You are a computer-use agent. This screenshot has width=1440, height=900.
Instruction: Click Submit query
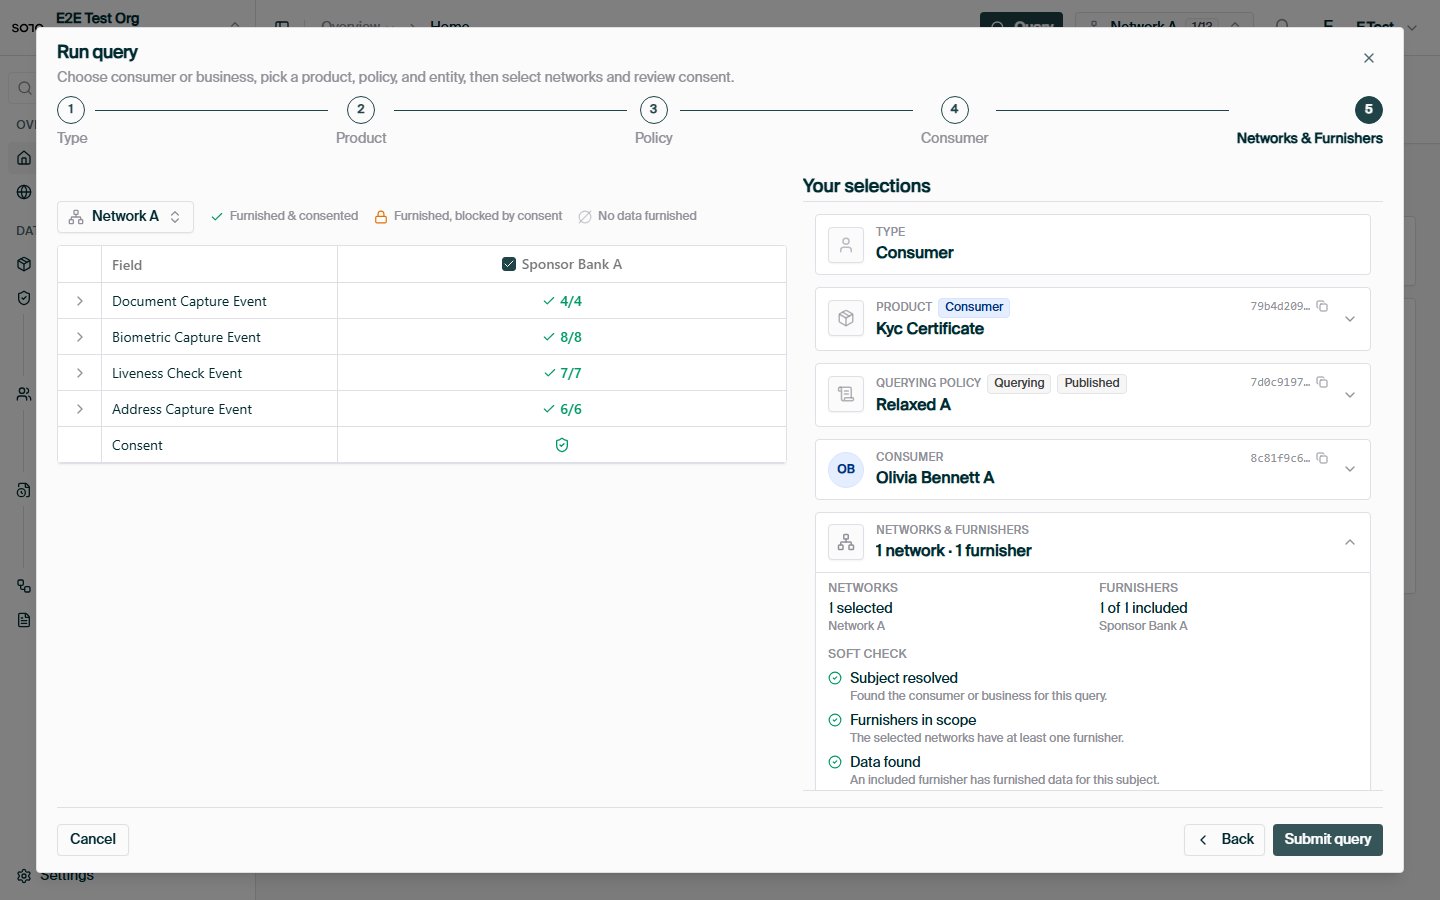click(1327, 839)
